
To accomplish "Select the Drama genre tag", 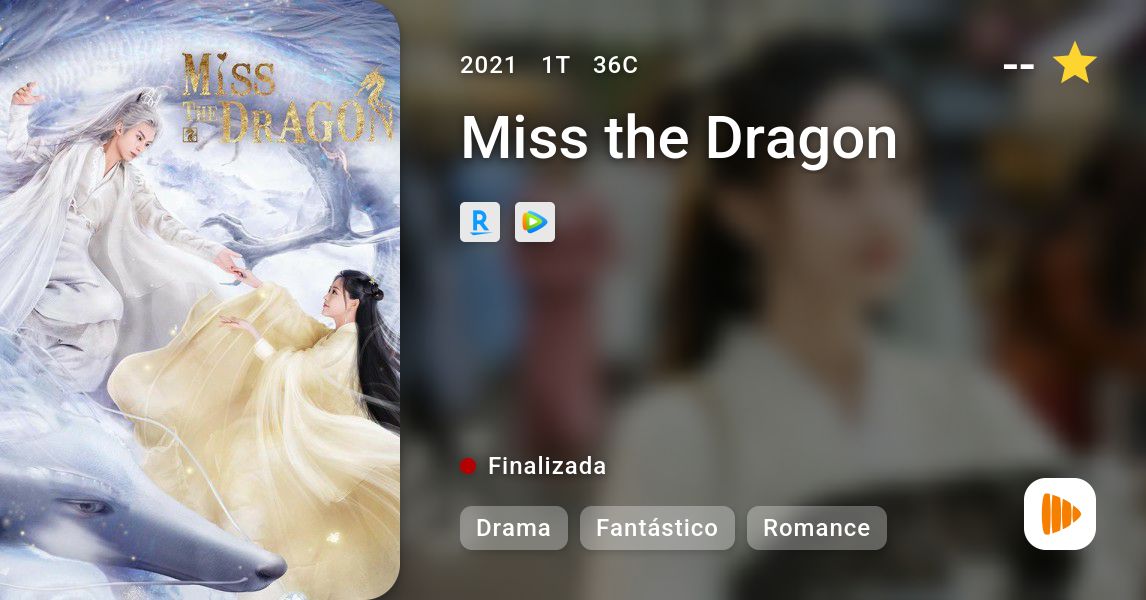I will pyautogui.click(x=514, y=528).
